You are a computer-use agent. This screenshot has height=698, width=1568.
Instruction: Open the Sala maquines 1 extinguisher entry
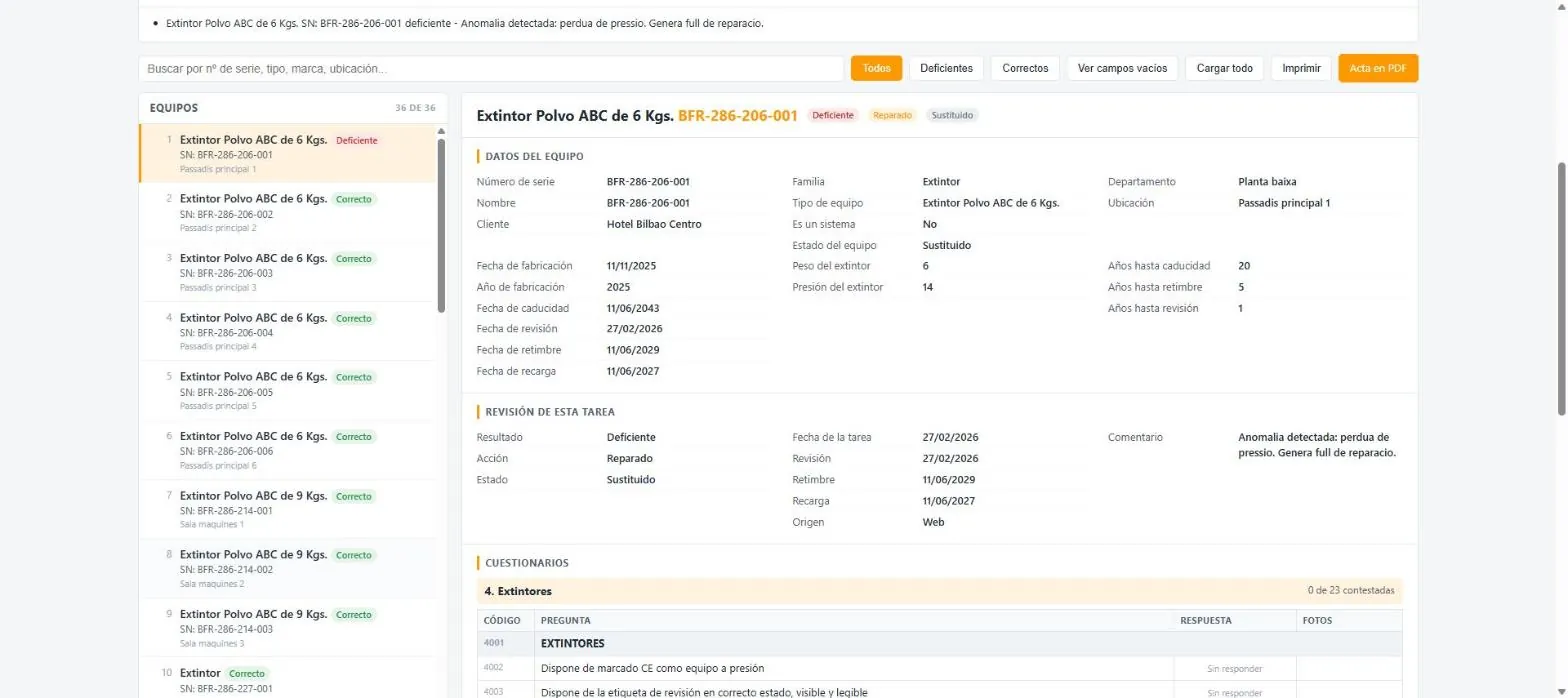tap(288, 509)
